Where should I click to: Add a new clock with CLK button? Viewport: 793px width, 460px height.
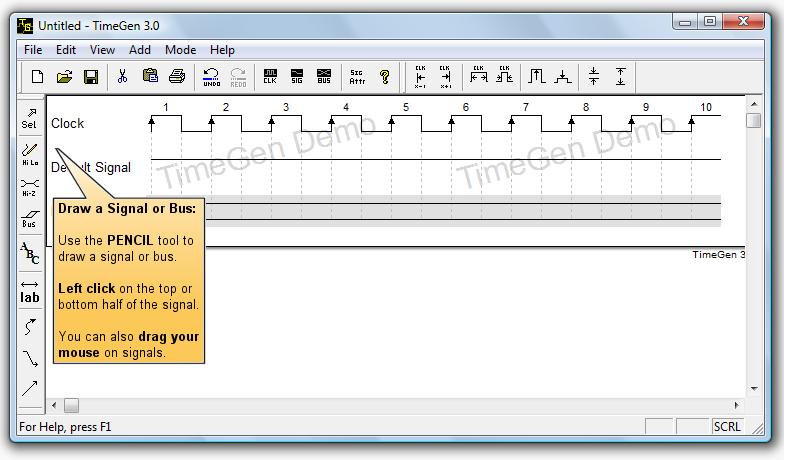[x=270, y=77]
